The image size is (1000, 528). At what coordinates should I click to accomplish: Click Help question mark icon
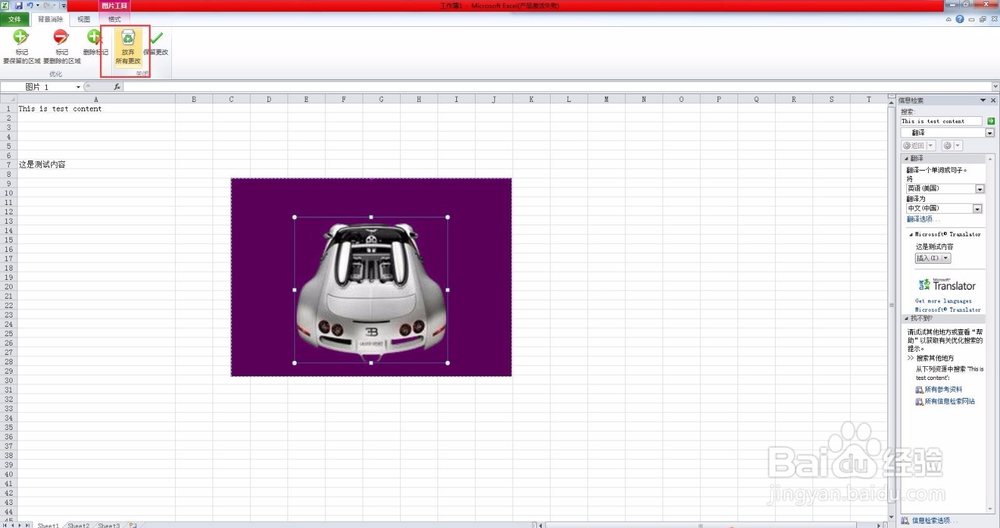tap(959, 19)
